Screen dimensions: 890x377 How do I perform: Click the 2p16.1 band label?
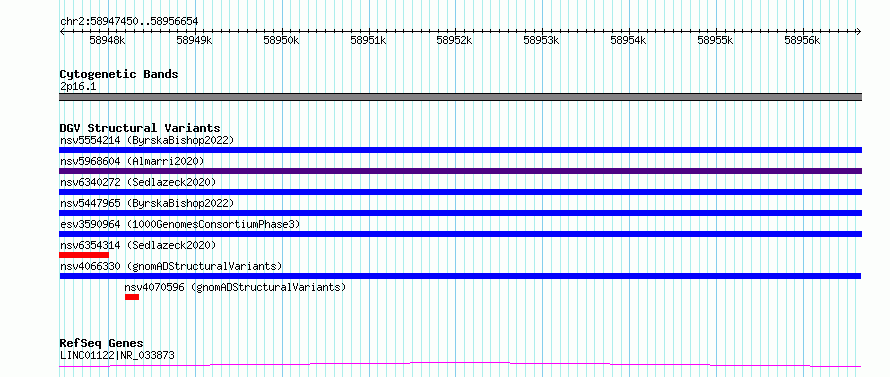coord(78,87)
